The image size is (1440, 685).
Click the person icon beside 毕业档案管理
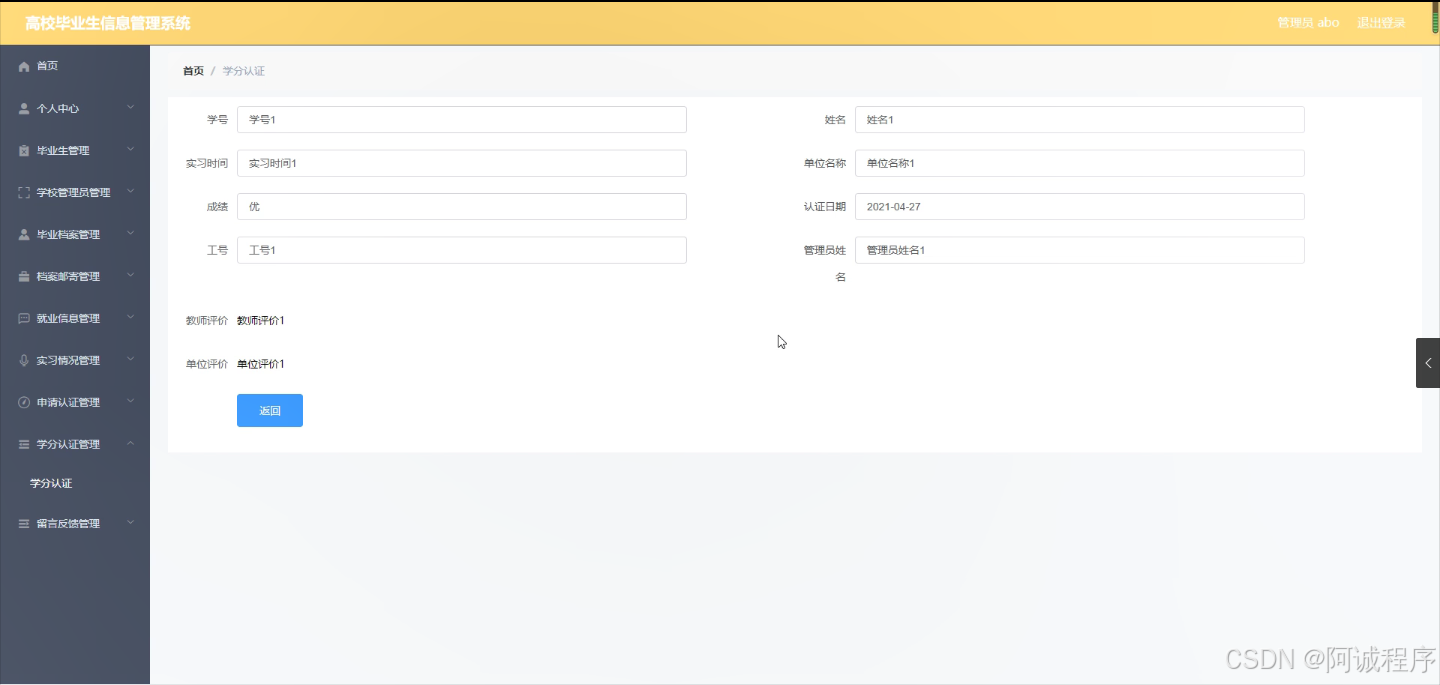pos(24,234)
